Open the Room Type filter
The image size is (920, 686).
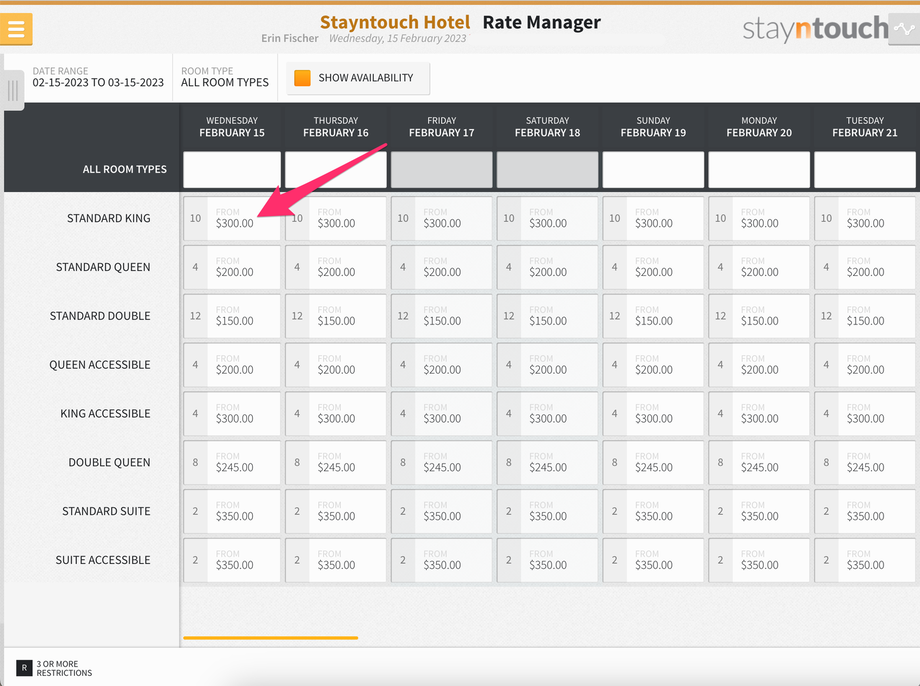(x=225, y=77)
